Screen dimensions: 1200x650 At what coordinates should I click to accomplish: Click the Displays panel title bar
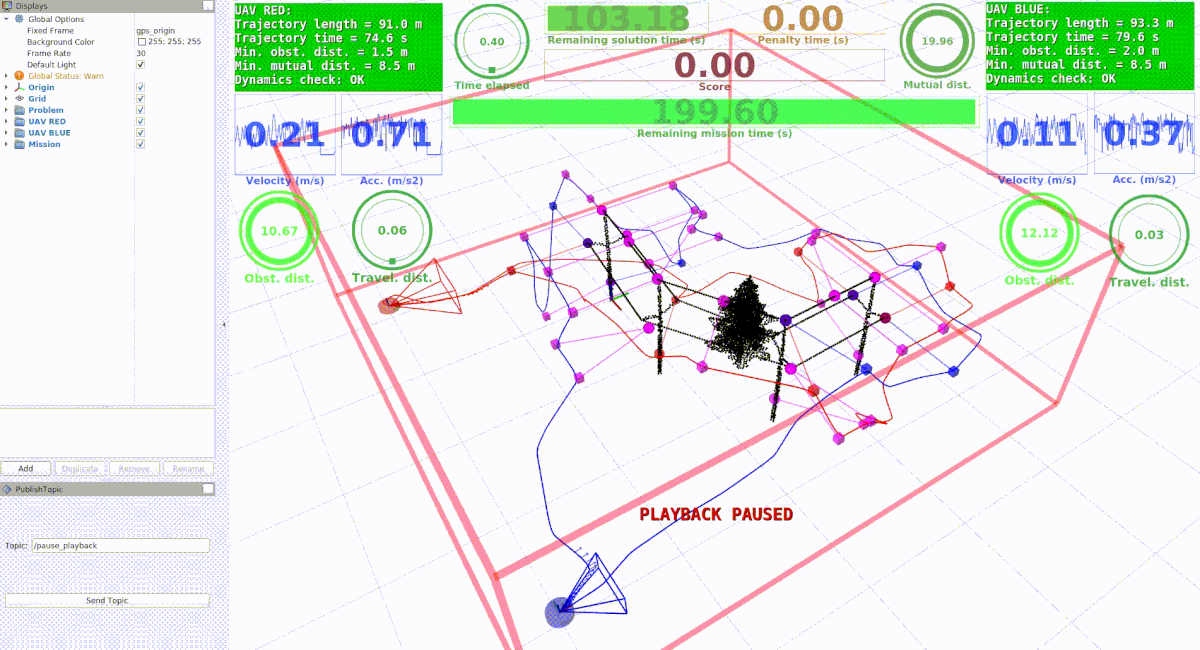pos(107,6)
